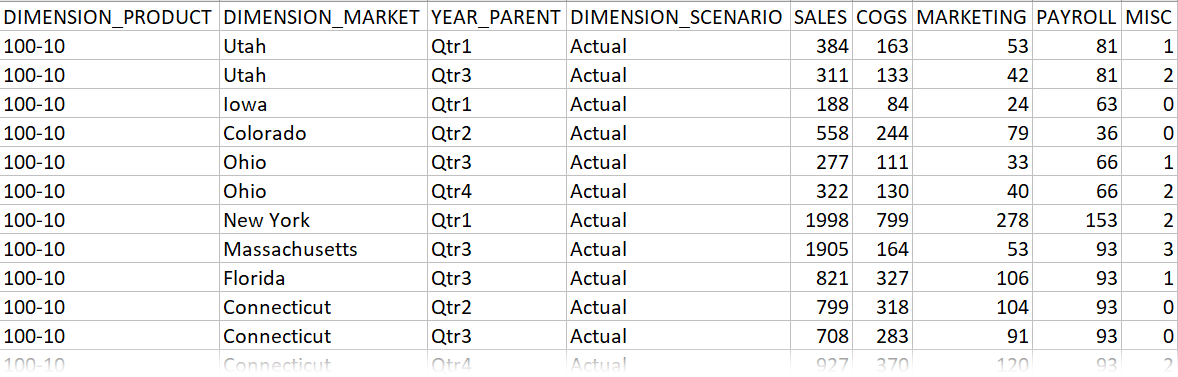Select the DIMENSION_MARKET column header
The width and height of the screenshot is (1178, 377).
(323, 17)
